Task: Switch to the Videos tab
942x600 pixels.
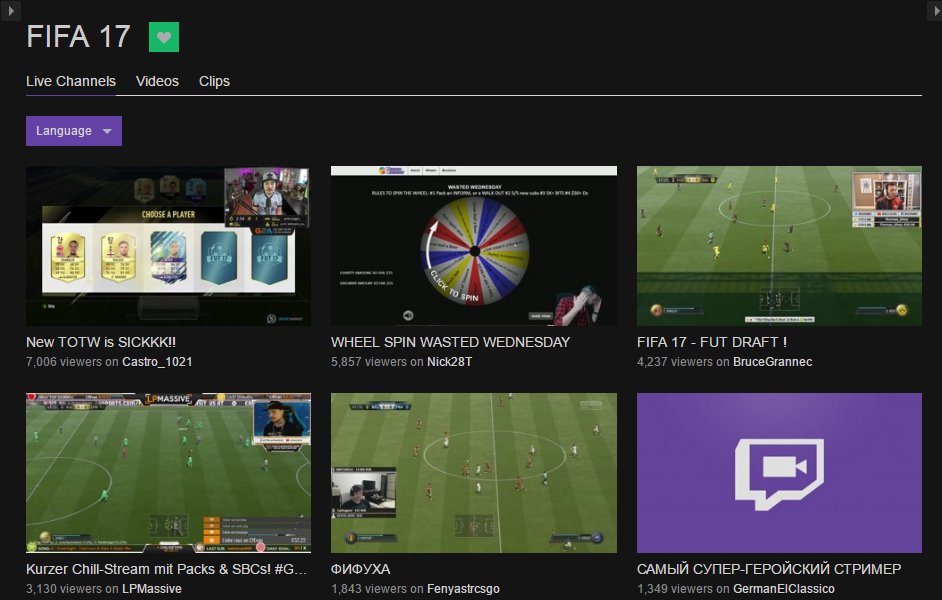Action: (x=157, y=81)
